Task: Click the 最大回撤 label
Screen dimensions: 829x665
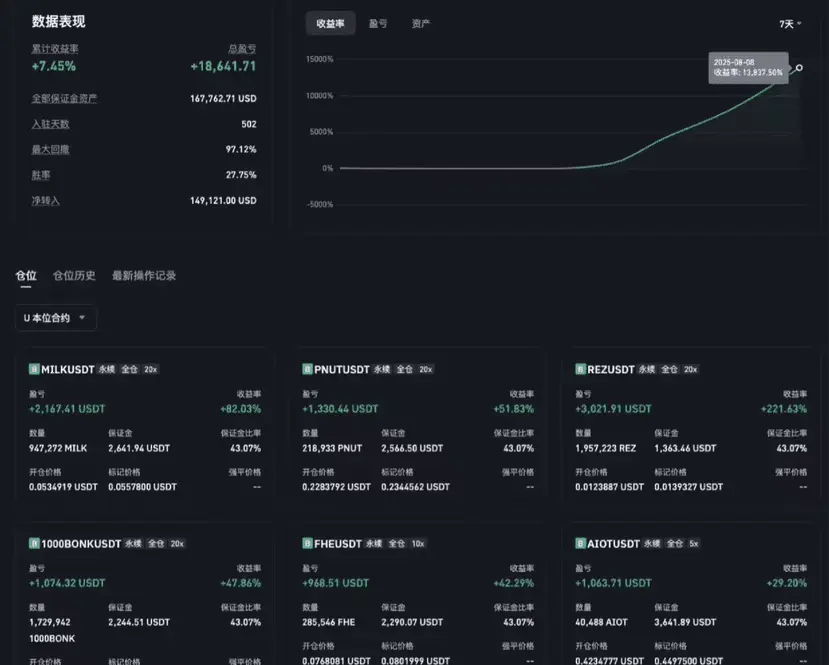Action: [50, 150]
